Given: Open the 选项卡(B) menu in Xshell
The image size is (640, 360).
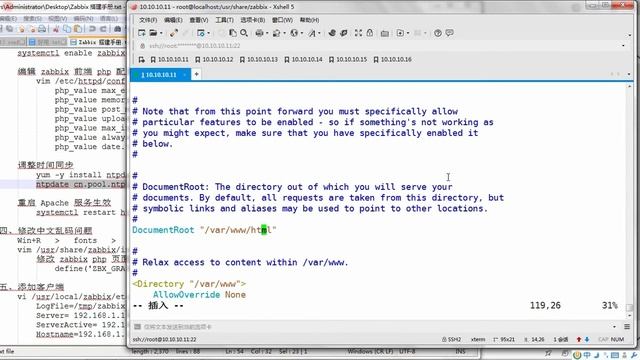Looking at the screenshot, I should pyautogui.click(x=253, y=20).
